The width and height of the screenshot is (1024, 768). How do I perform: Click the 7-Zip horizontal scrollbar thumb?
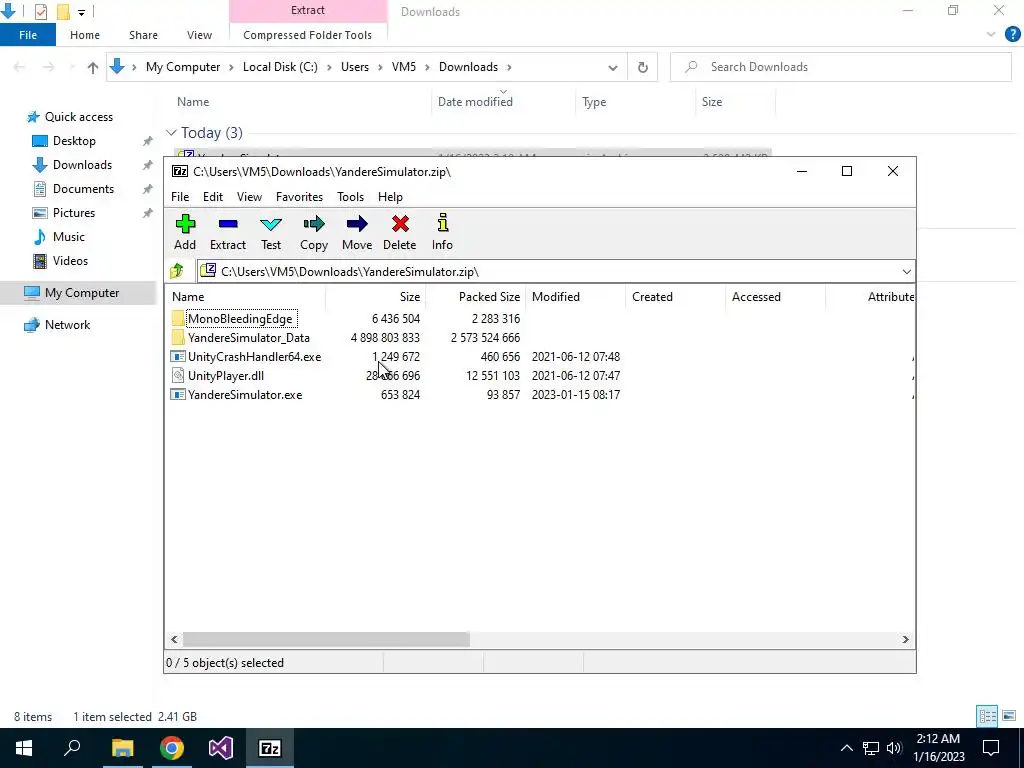pos(326,639)
